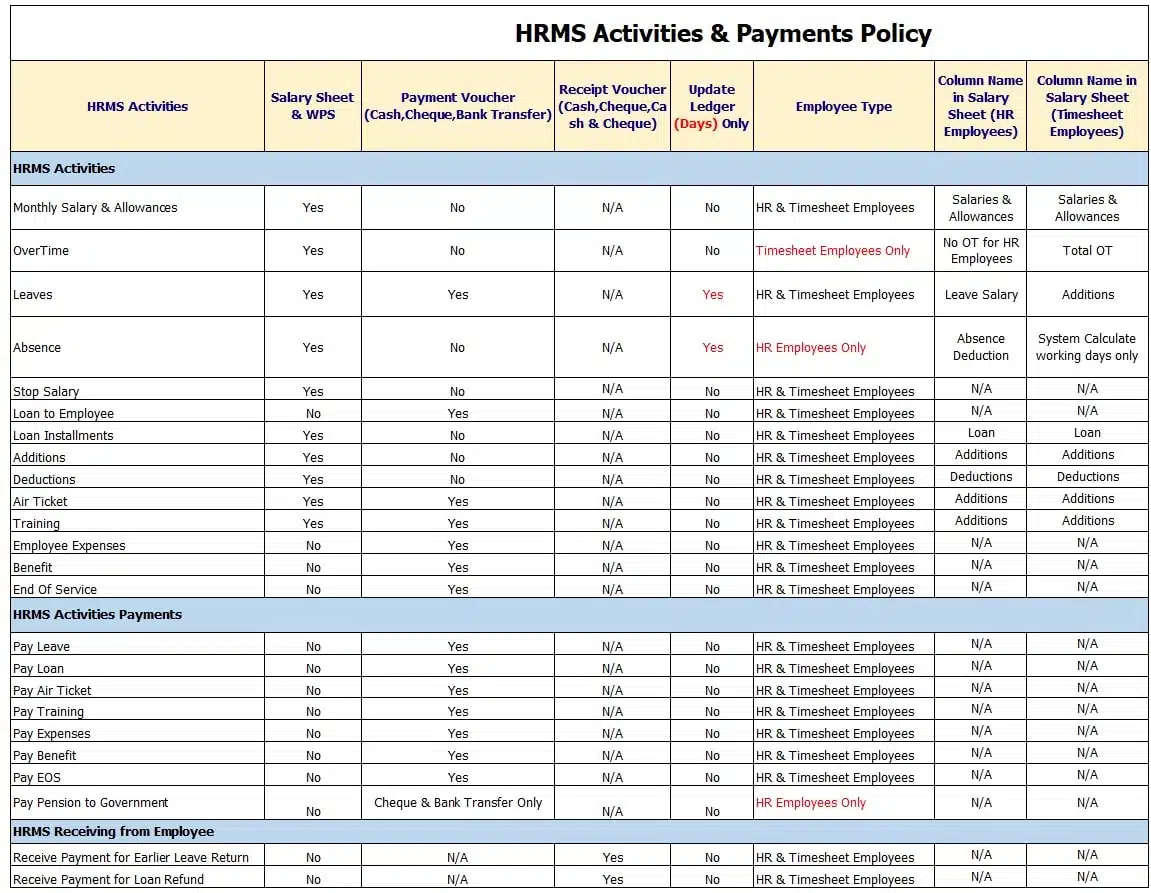The image size is (1151, 893).
Task: Click red 'HR Employees Only' in Pay Pension row
Action: (x=843, y=803)
